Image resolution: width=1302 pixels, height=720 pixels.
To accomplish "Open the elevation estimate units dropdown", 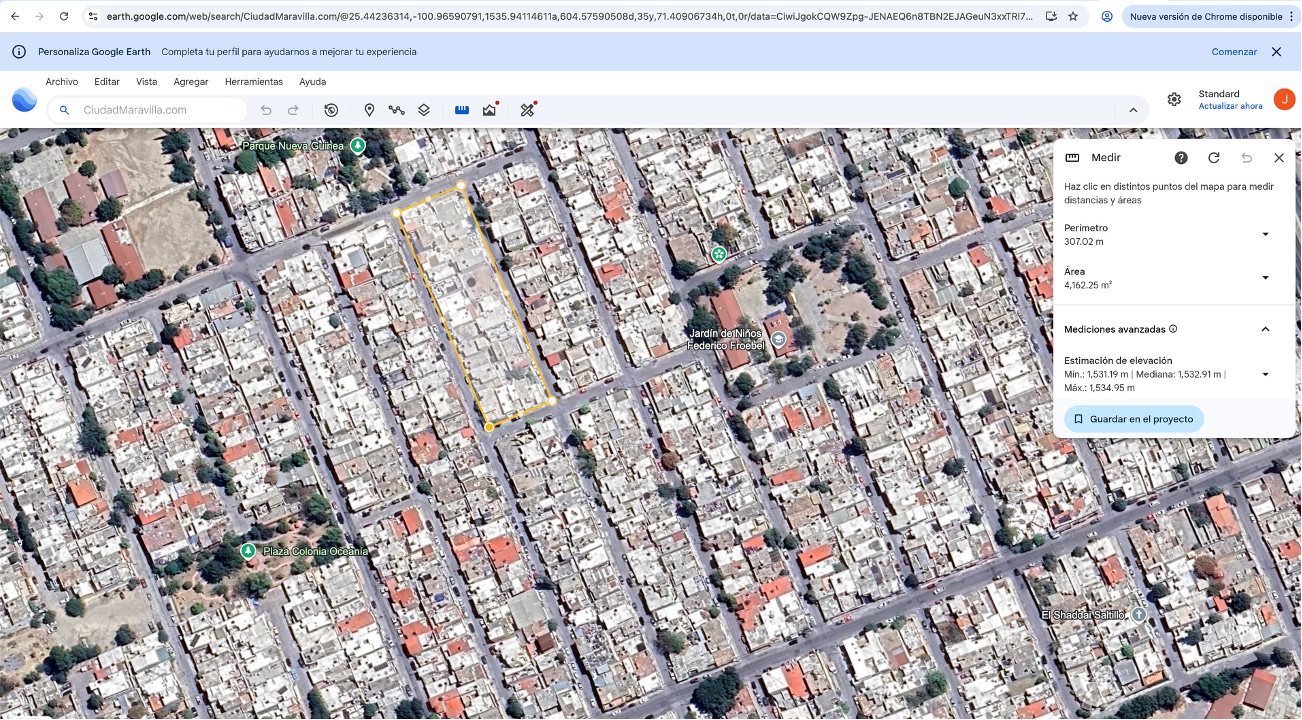I will 1265,374.
